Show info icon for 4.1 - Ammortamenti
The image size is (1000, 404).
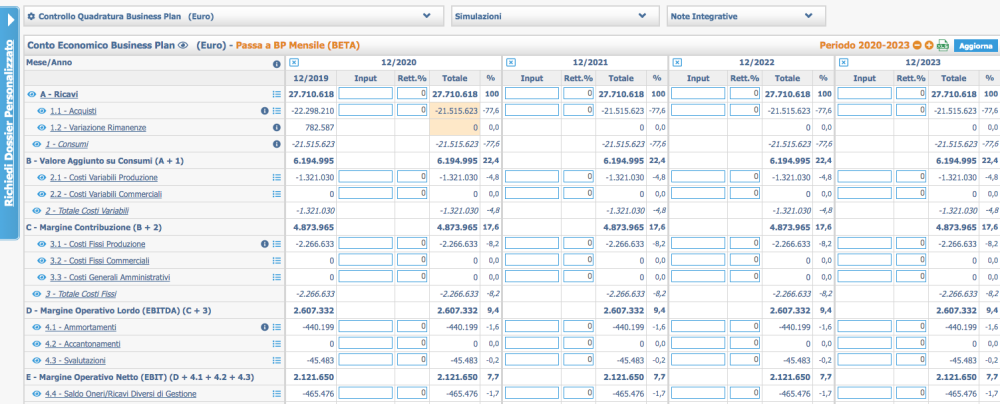pyautogui.click(x=265, y=327)
